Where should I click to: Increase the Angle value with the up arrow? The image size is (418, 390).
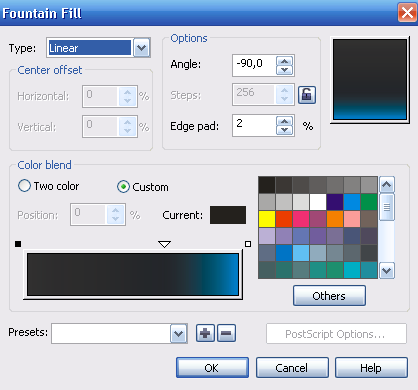tap(284, 61)
